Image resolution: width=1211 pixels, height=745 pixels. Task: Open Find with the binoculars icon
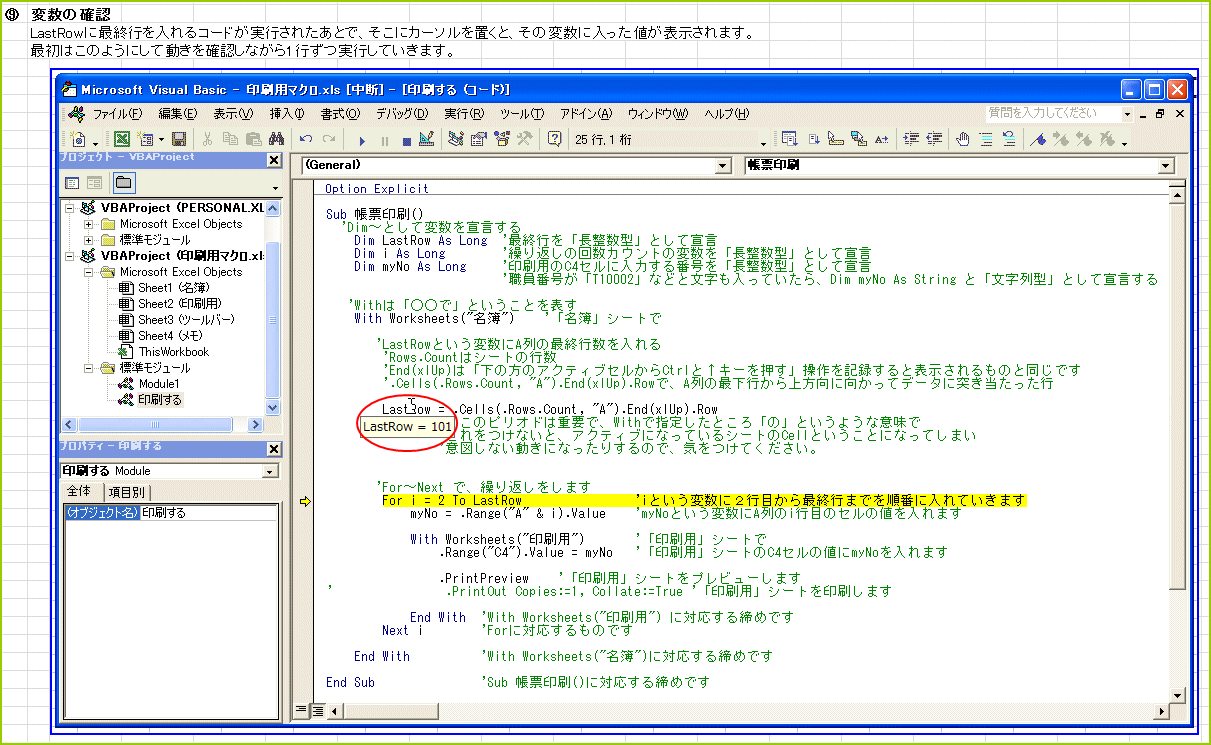274,140
